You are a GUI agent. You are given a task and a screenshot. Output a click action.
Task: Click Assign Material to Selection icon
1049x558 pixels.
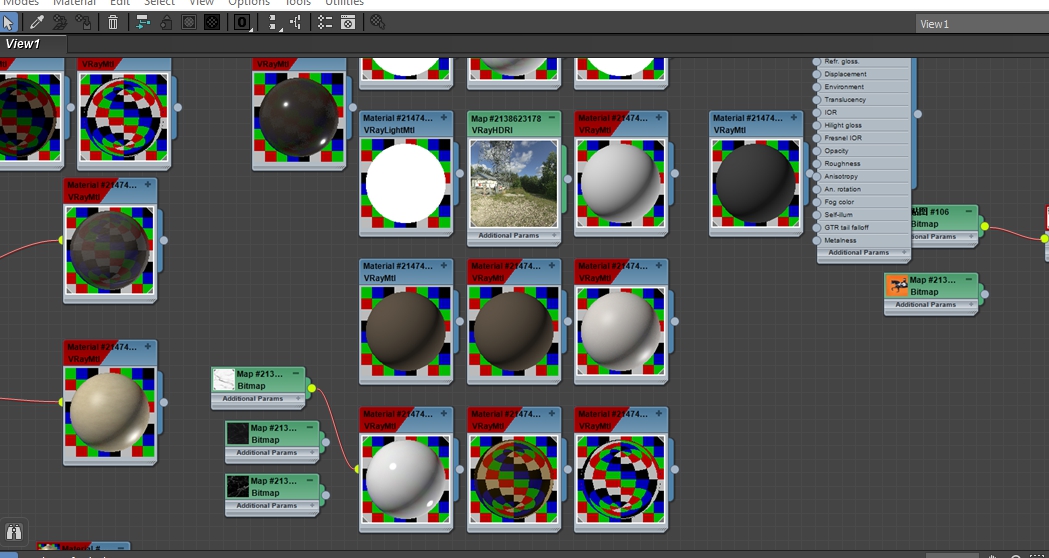tap(83, 21)
